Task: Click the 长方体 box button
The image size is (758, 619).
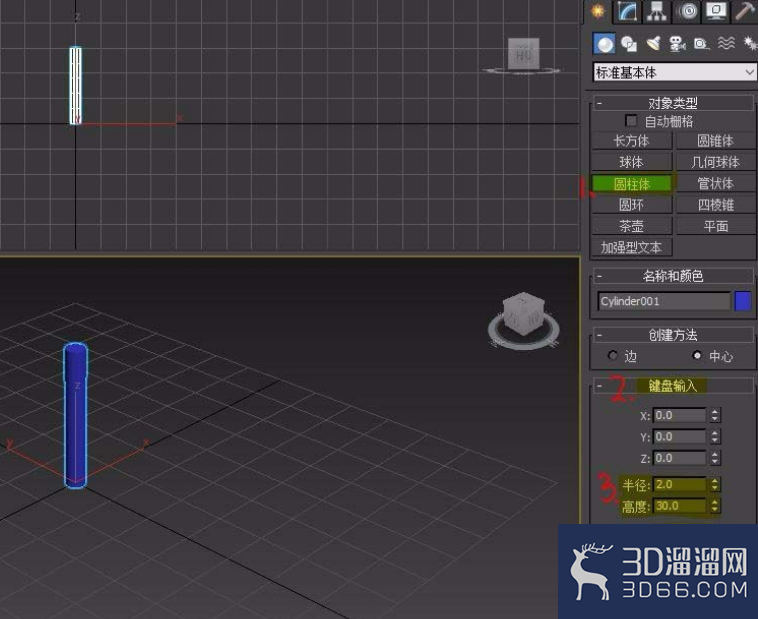Action: pos(631,141)
